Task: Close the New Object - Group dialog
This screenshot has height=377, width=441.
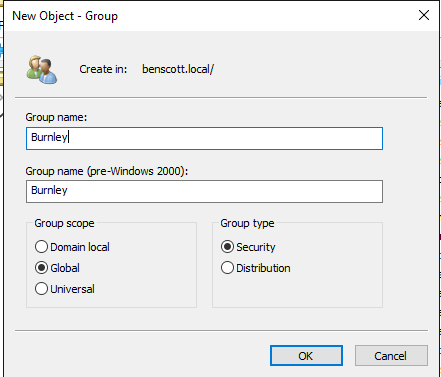Action: pos(424,15)
